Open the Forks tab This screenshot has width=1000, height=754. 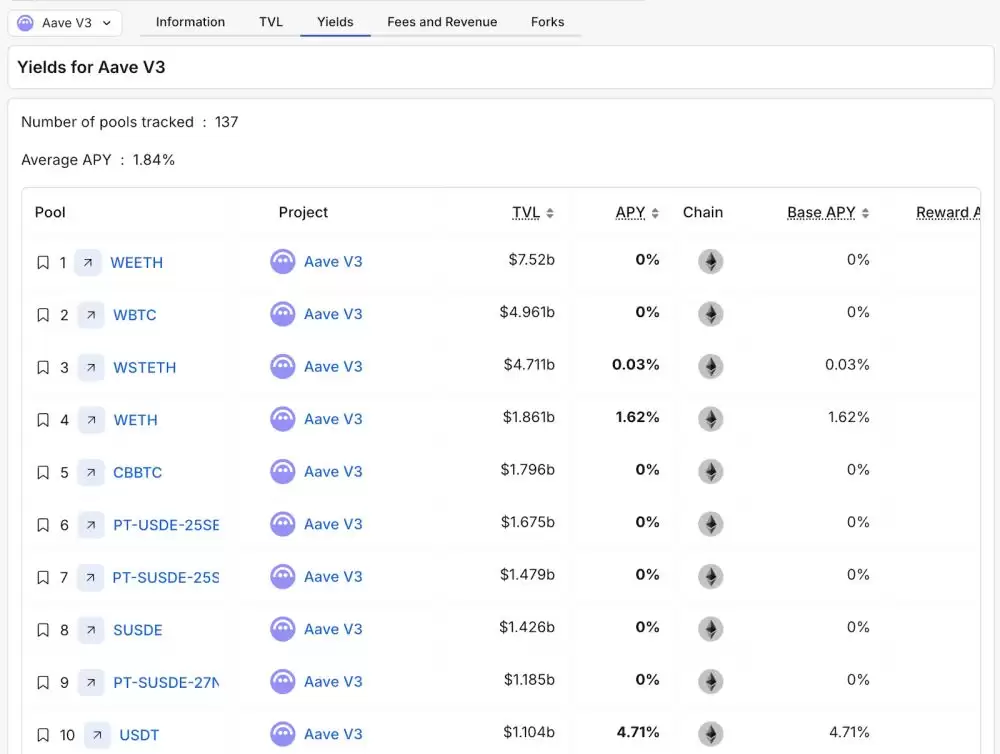click(x=547, y=22)
